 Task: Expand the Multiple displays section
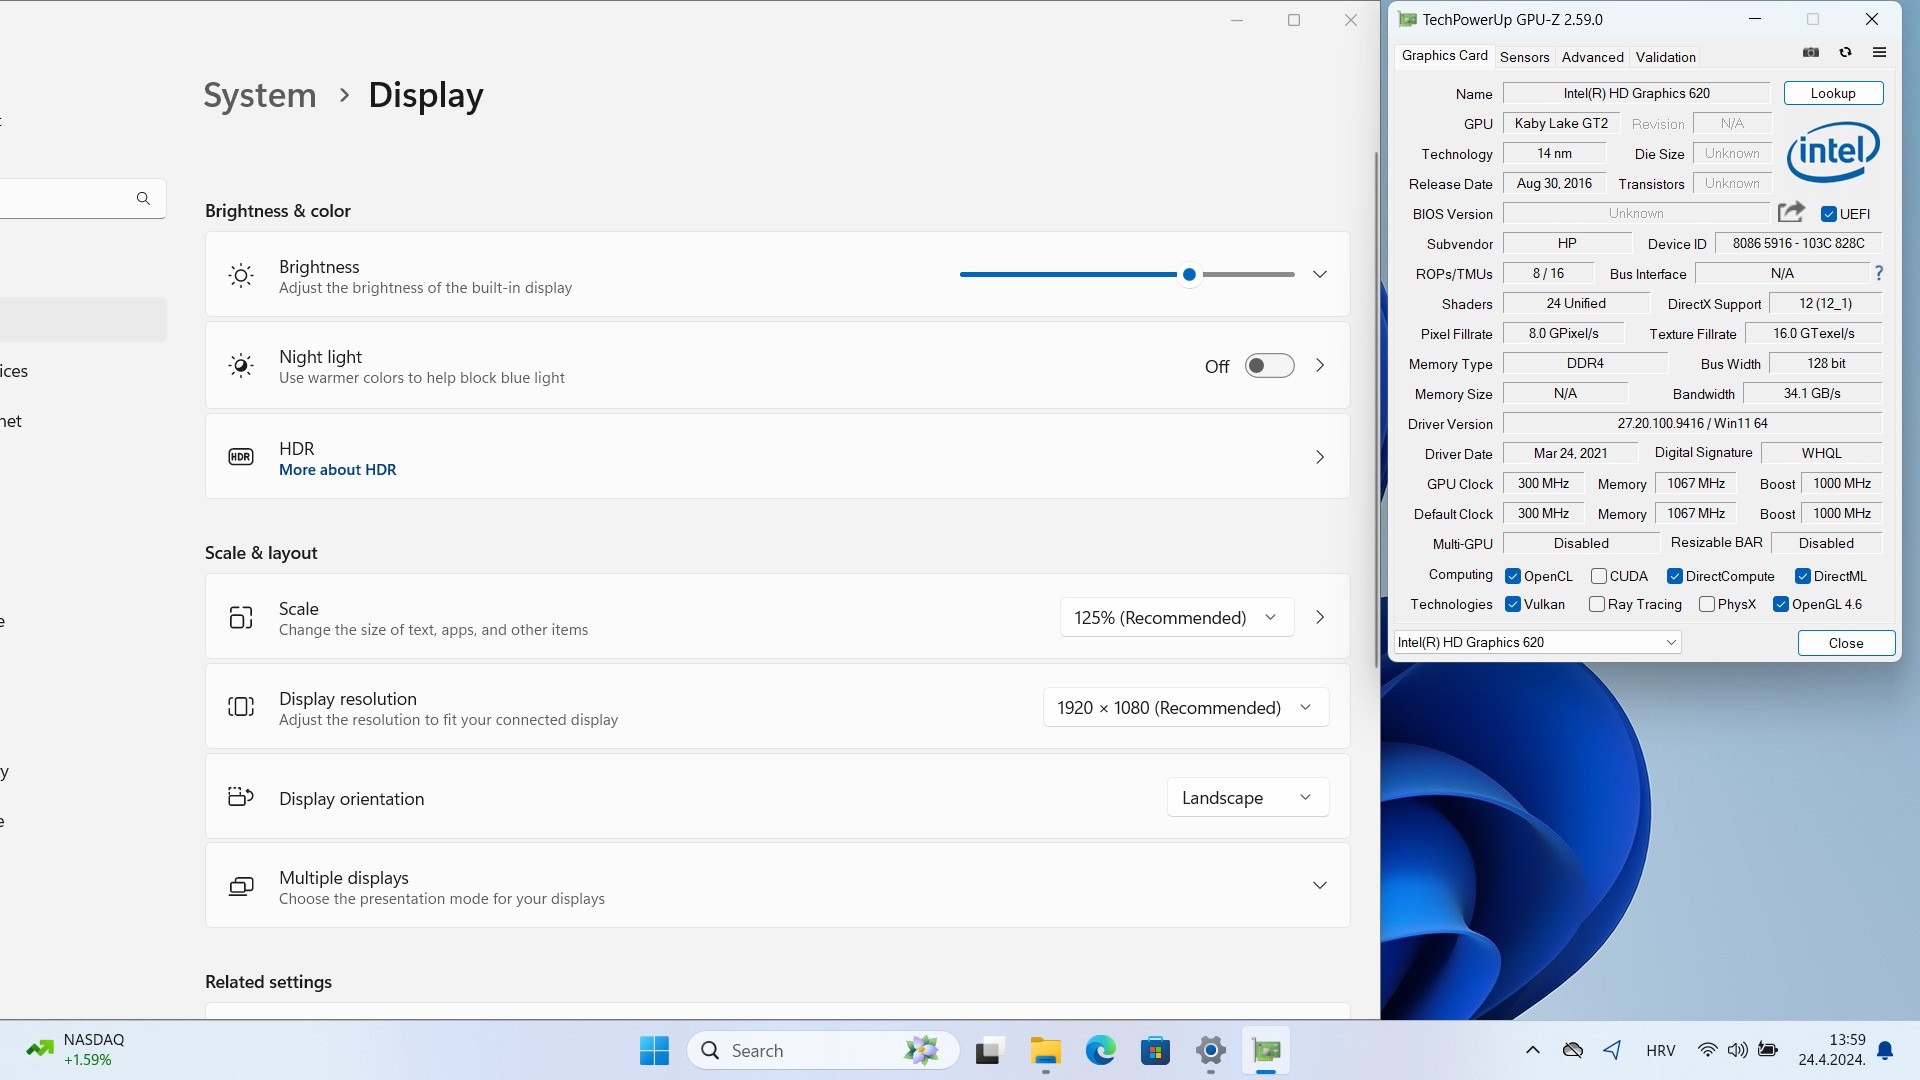pos(1320,885)
